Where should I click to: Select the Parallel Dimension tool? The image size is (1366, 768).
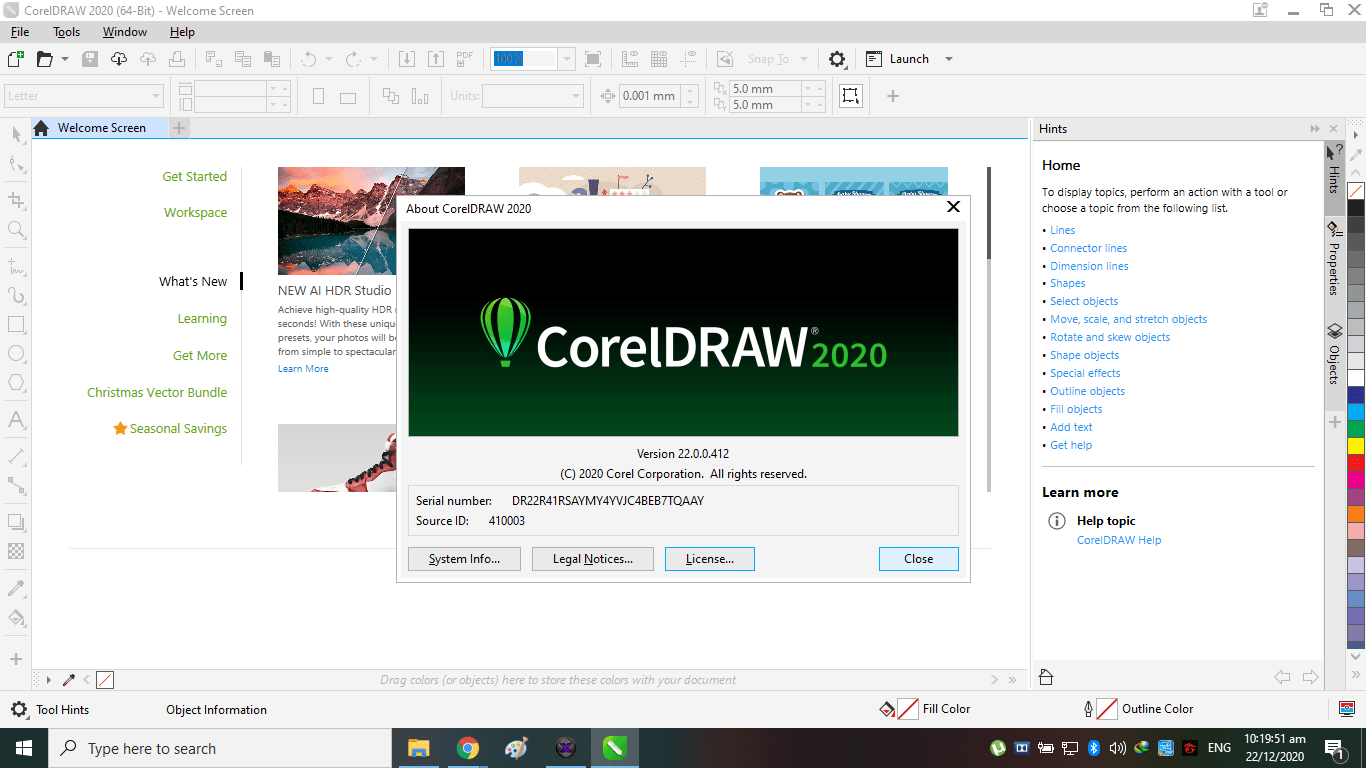pyautogui.click(x=16, y=455)
